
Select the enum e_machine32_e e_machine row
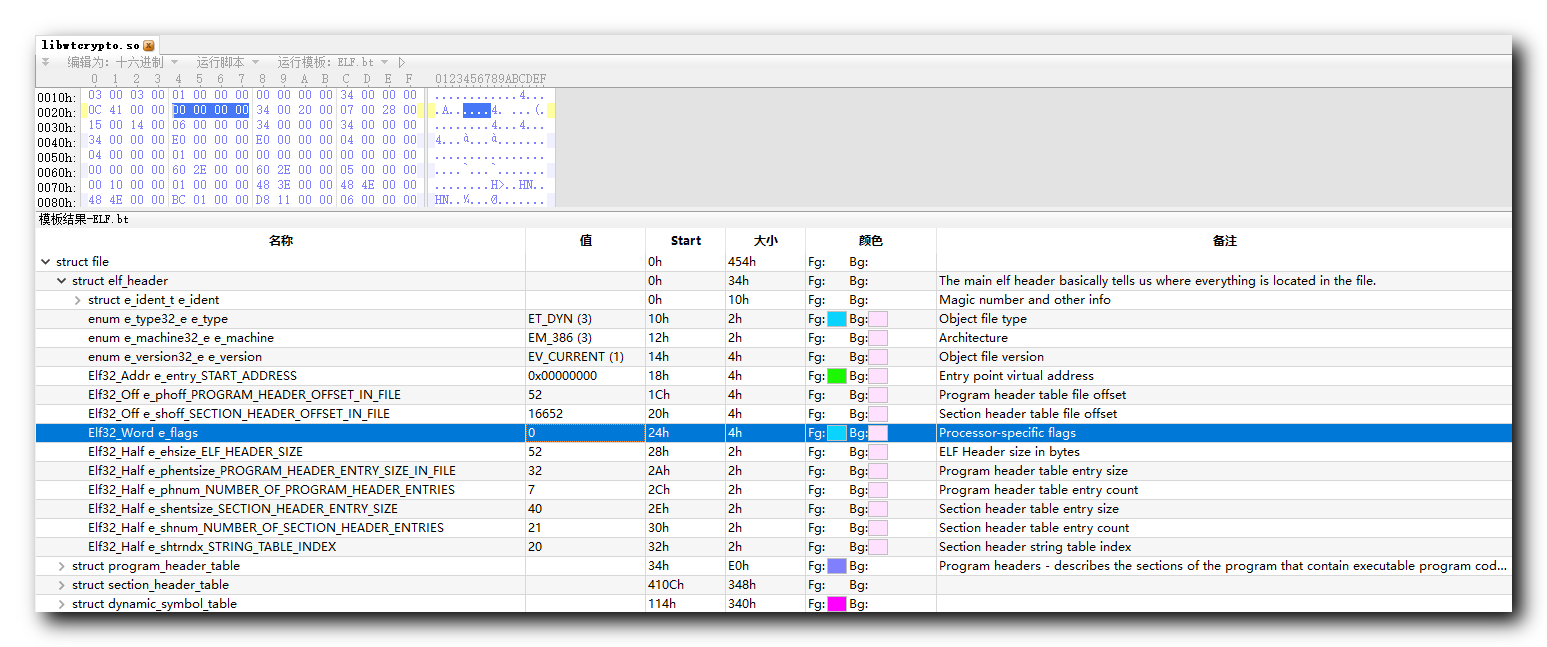click(774, 338)
